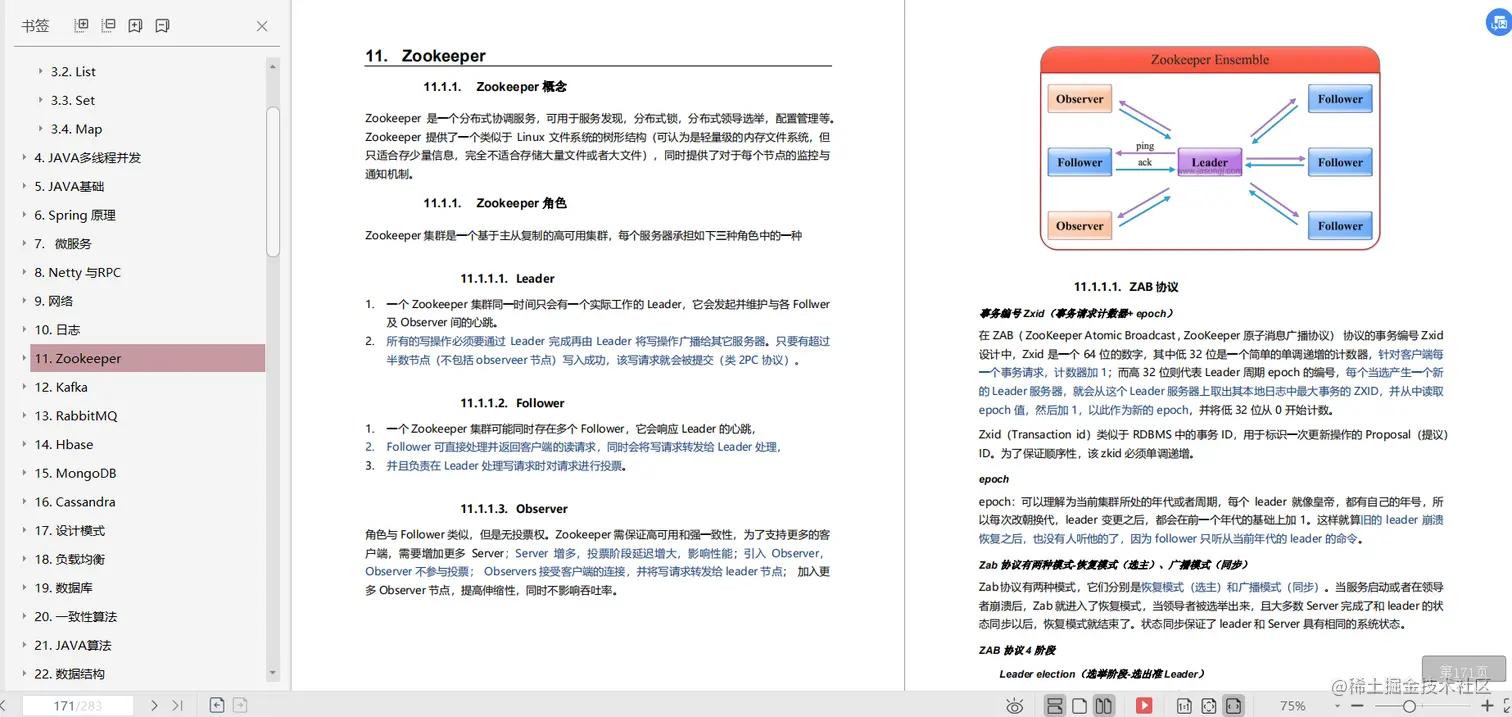Switch to single page layout
Viewport: 1512px width, 717px height.
tap(1081, 705)
